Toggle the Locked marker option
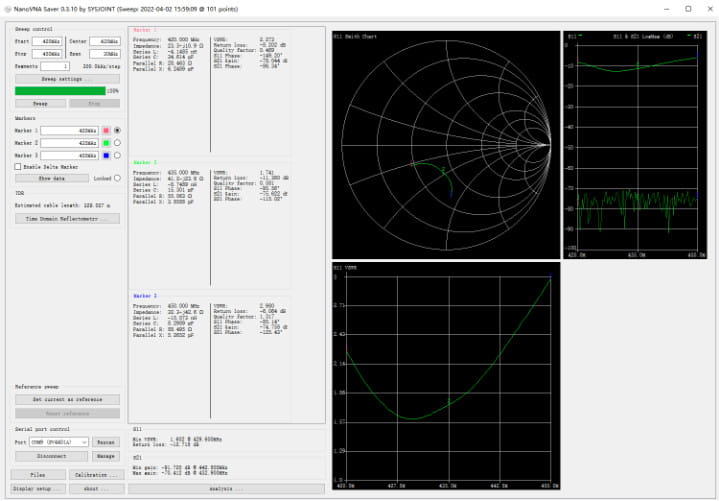The height and width of the screenshot is (501, 719). (117, 178)
